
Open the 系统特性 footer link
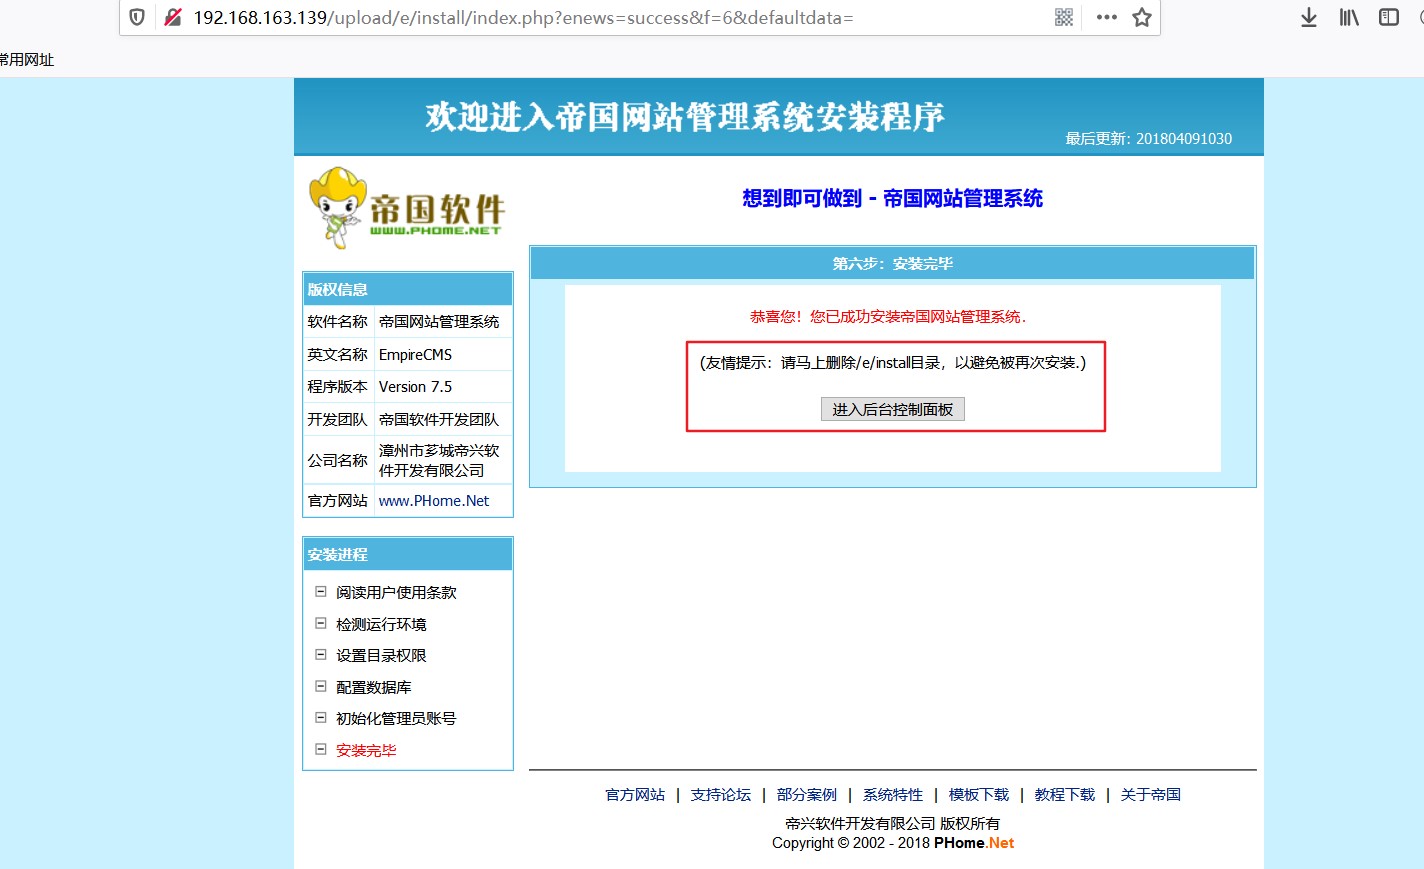[893, 795]
